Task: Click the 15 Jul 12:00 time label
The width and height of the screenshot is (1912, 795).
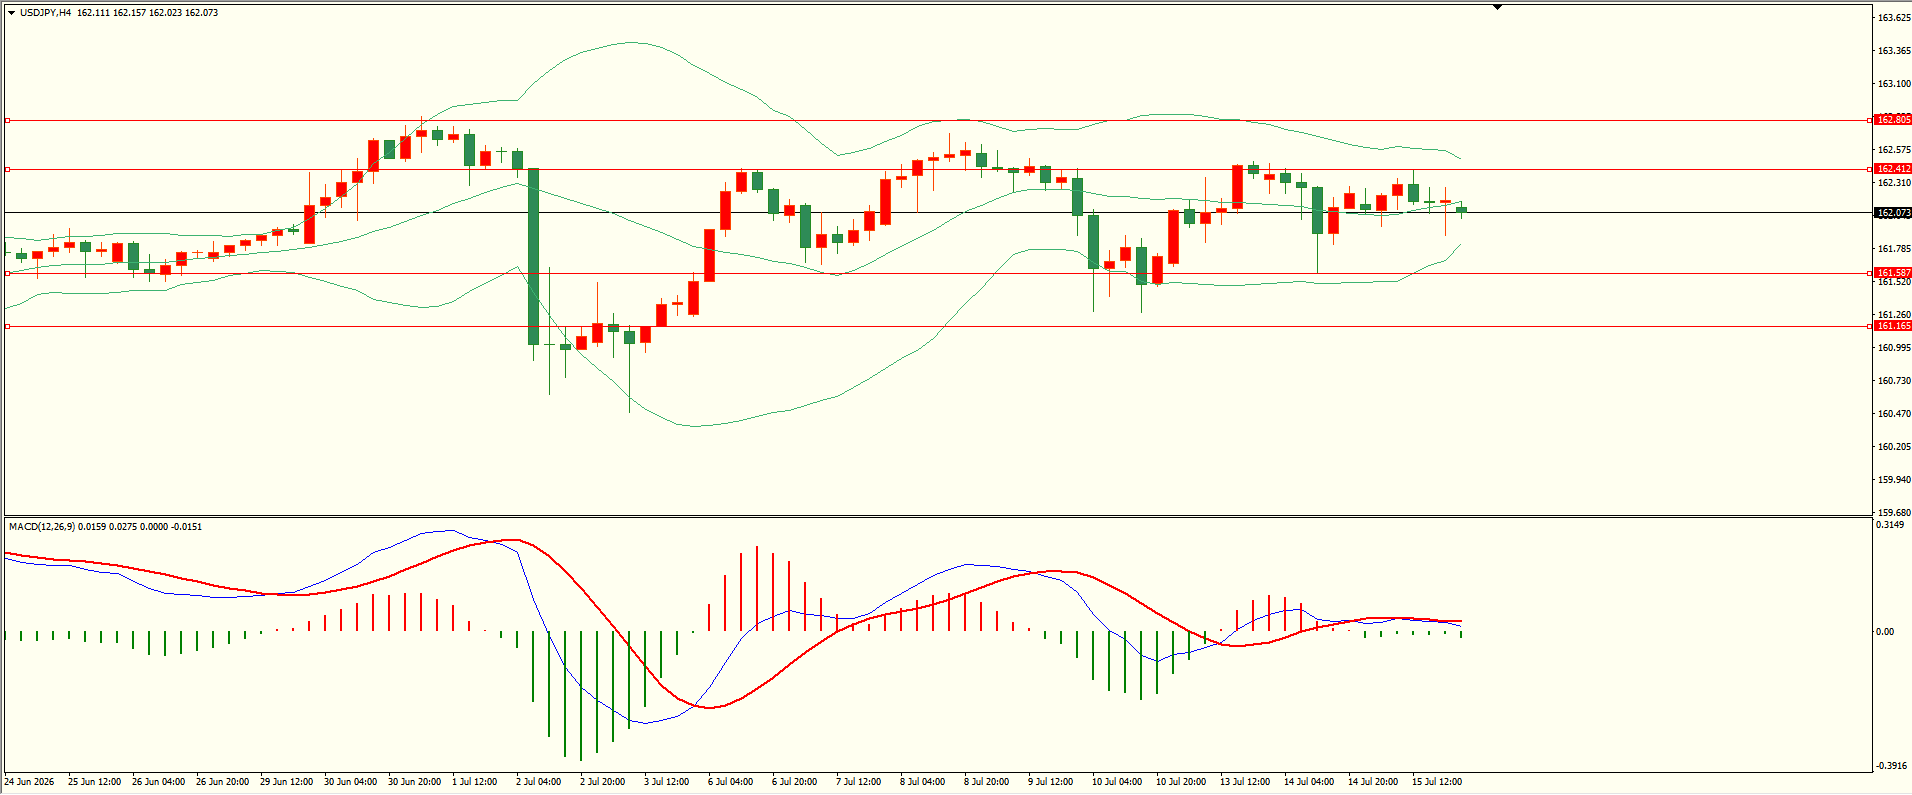Action: point(1436,782)
